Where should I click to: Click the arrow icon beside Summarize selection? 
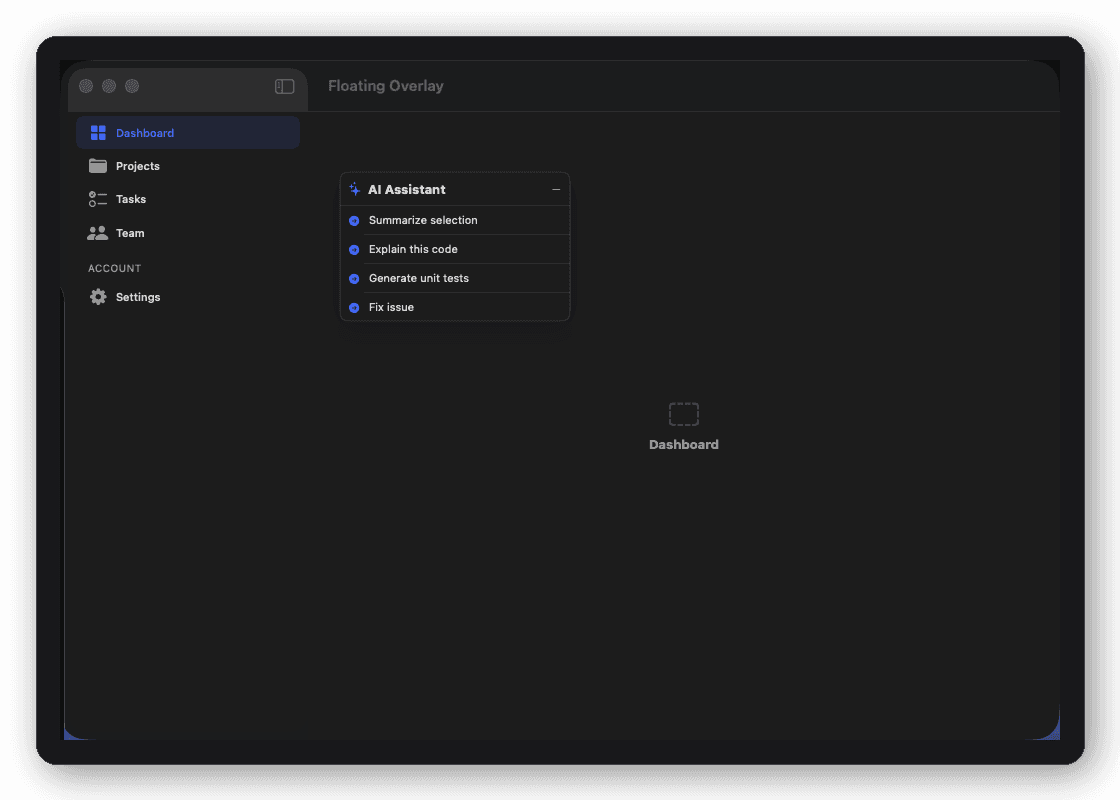click(354, 221)
